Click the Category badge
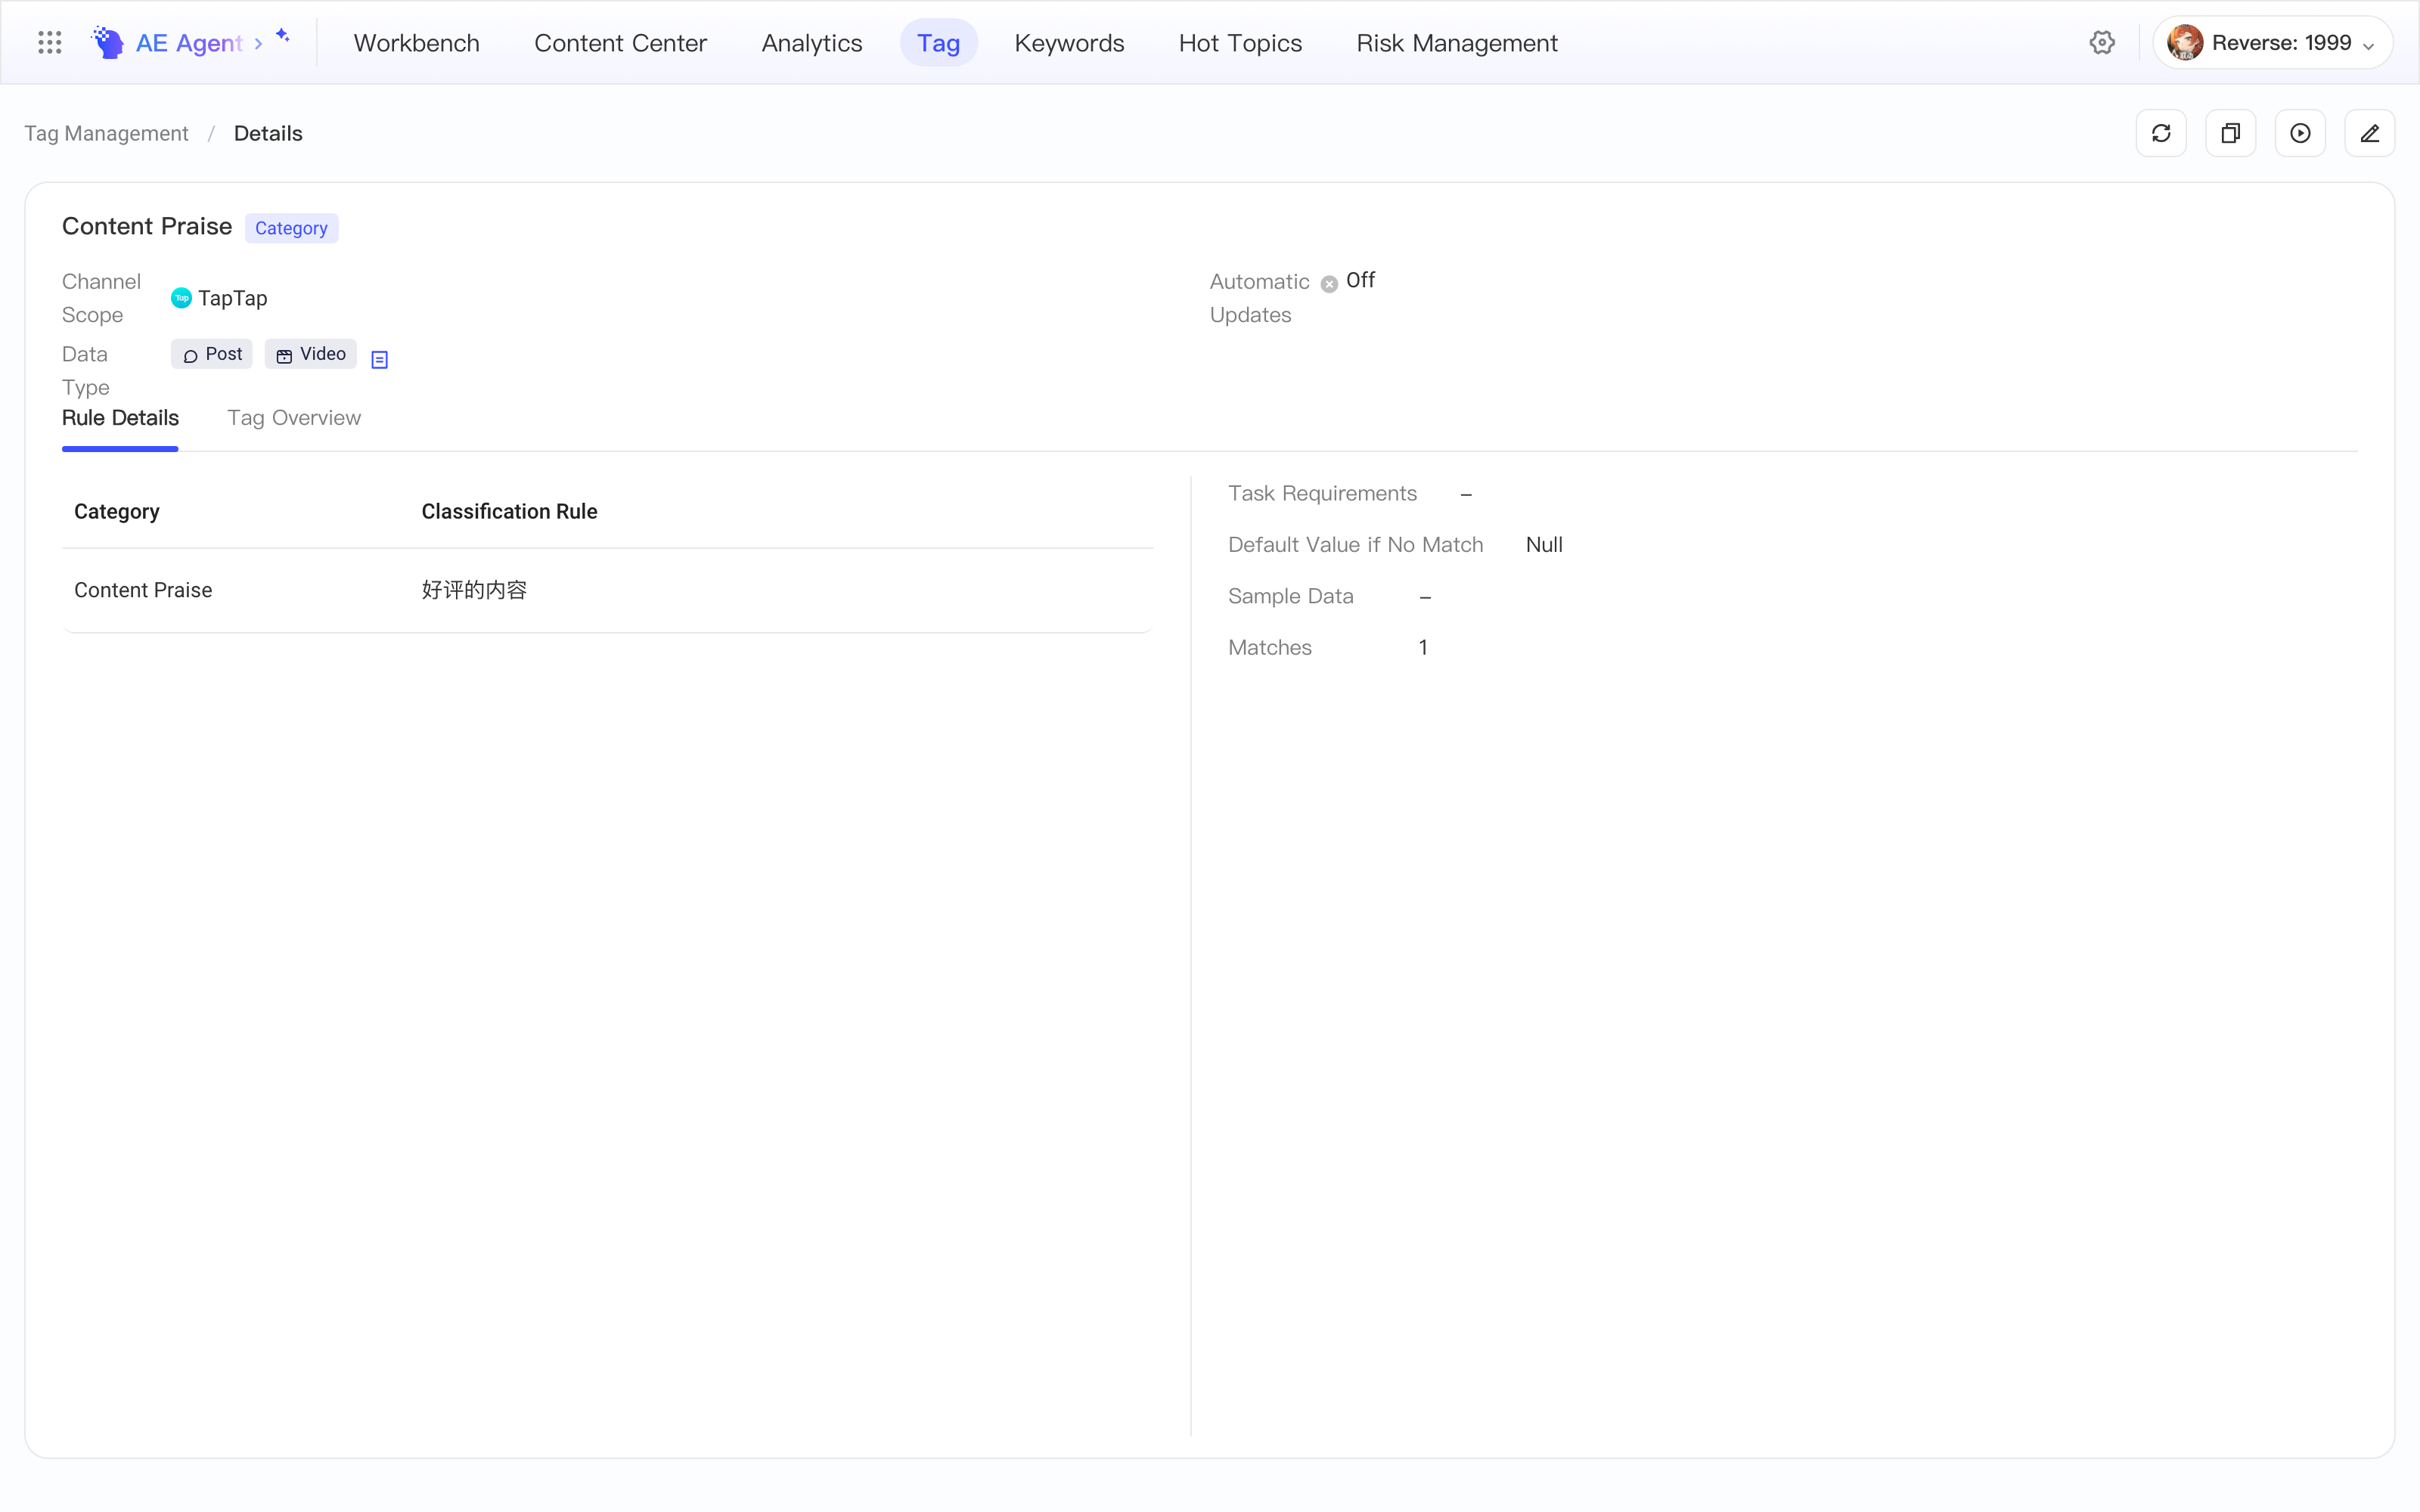Screen dimensions: 2420x1512 coord(291,228)
